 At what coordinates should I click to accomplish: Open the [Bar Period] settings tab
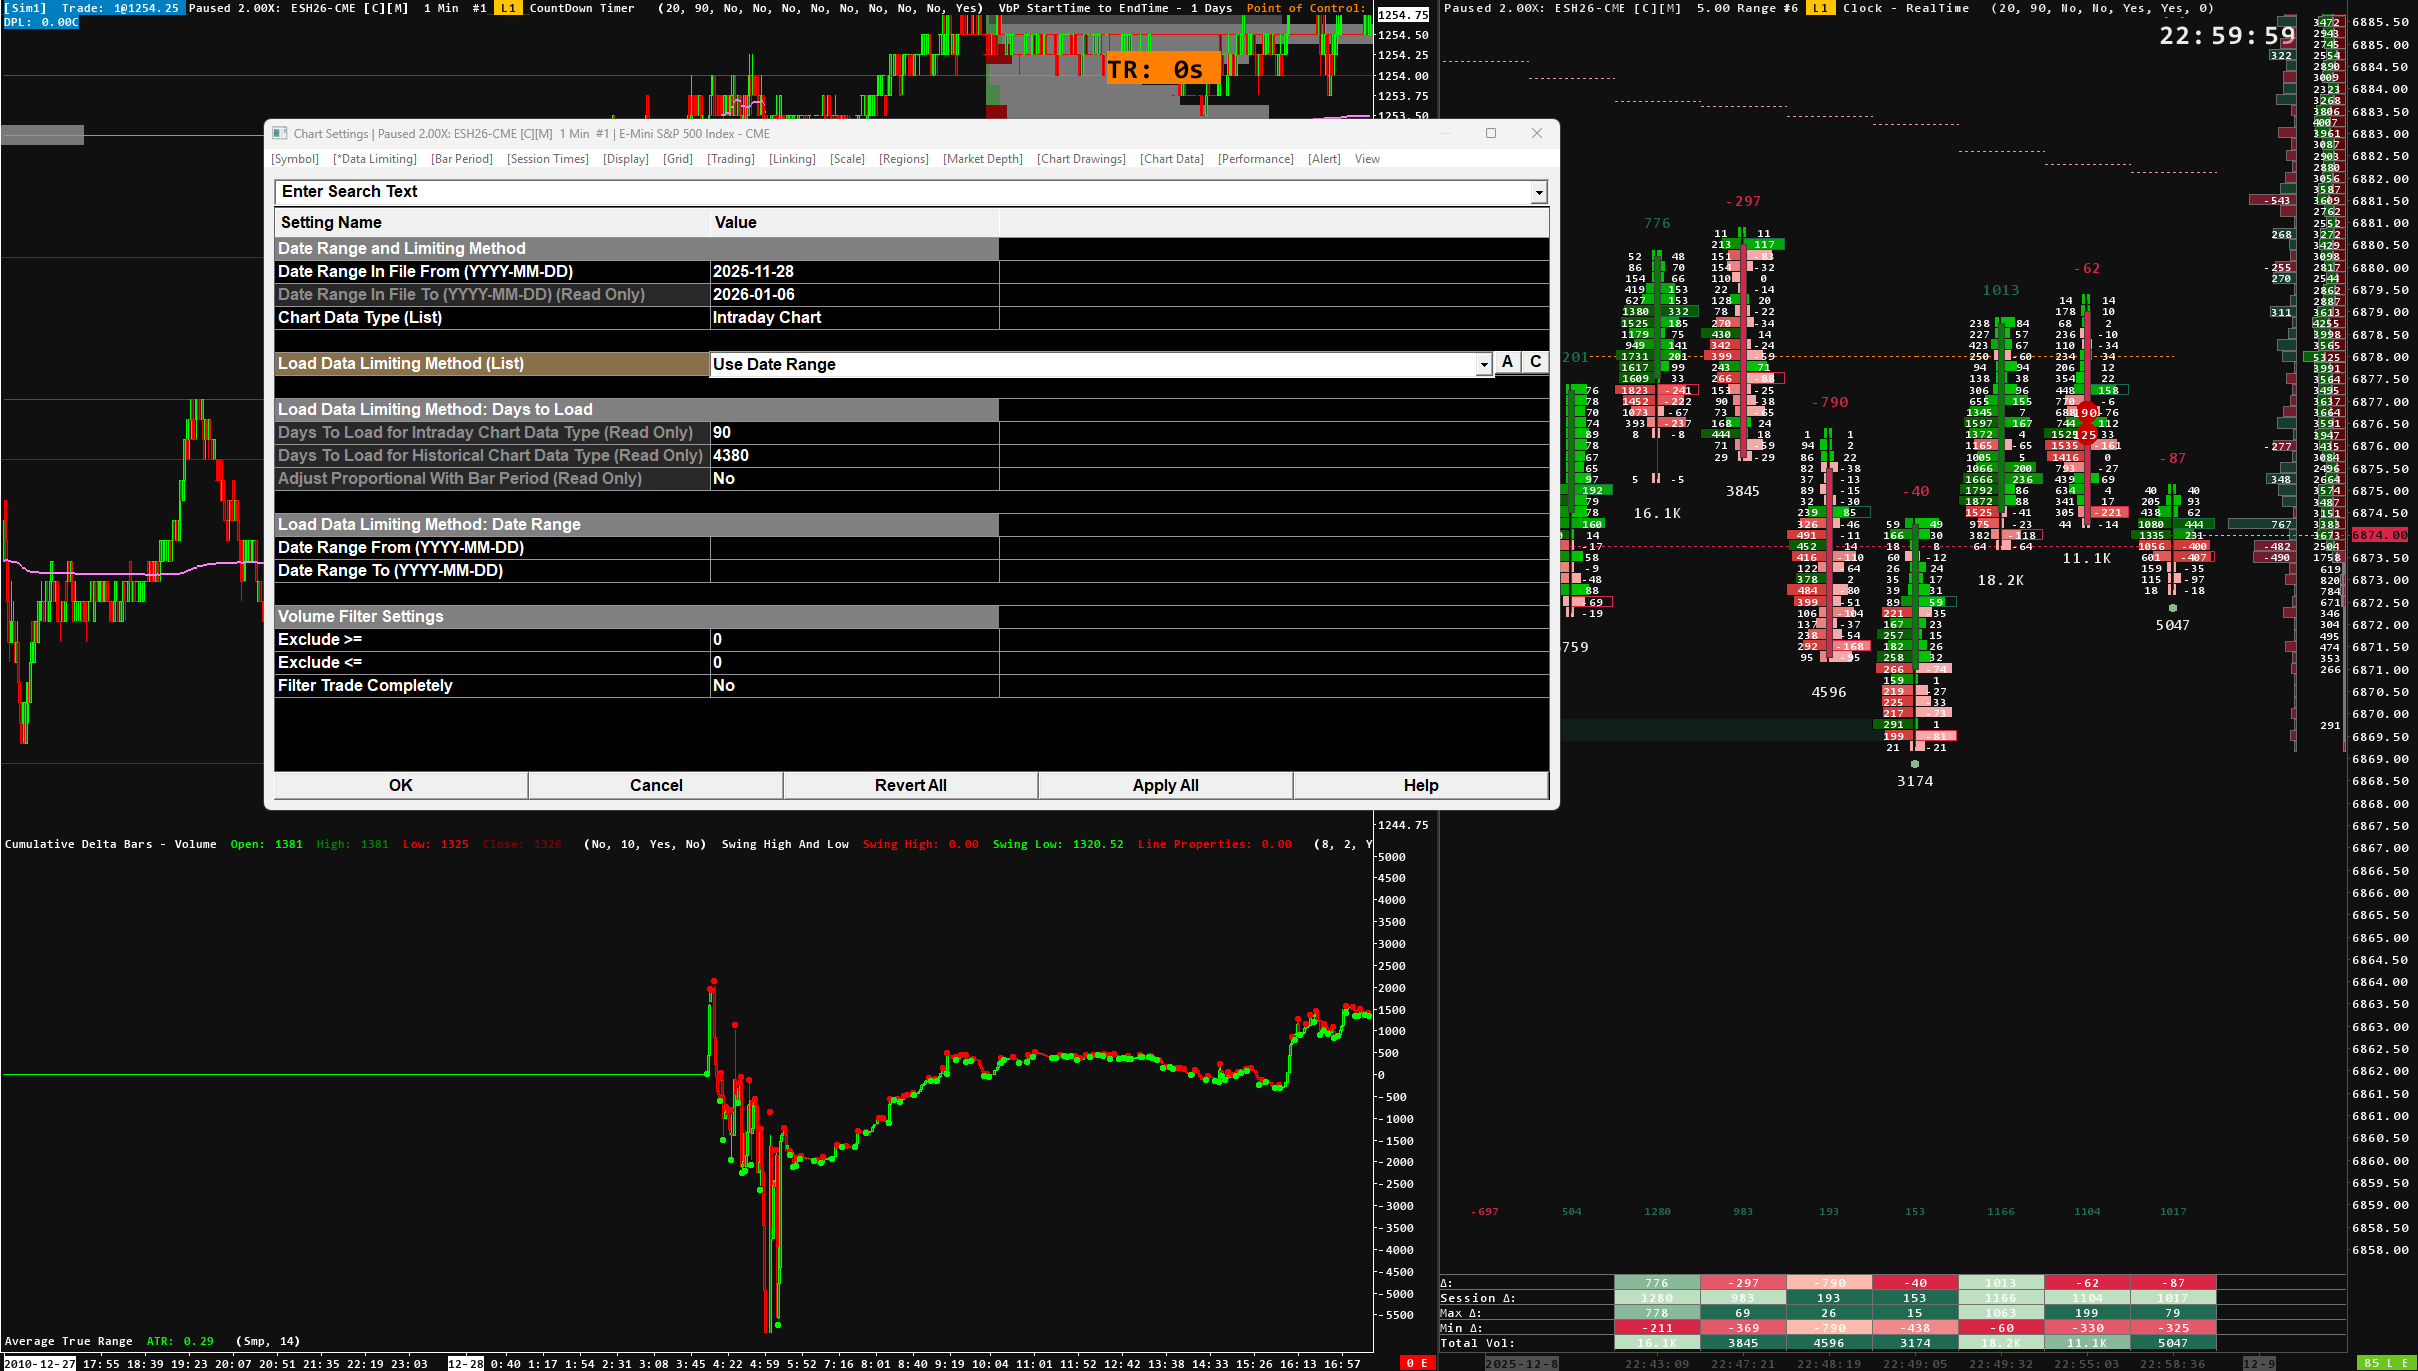click(461, 159)
